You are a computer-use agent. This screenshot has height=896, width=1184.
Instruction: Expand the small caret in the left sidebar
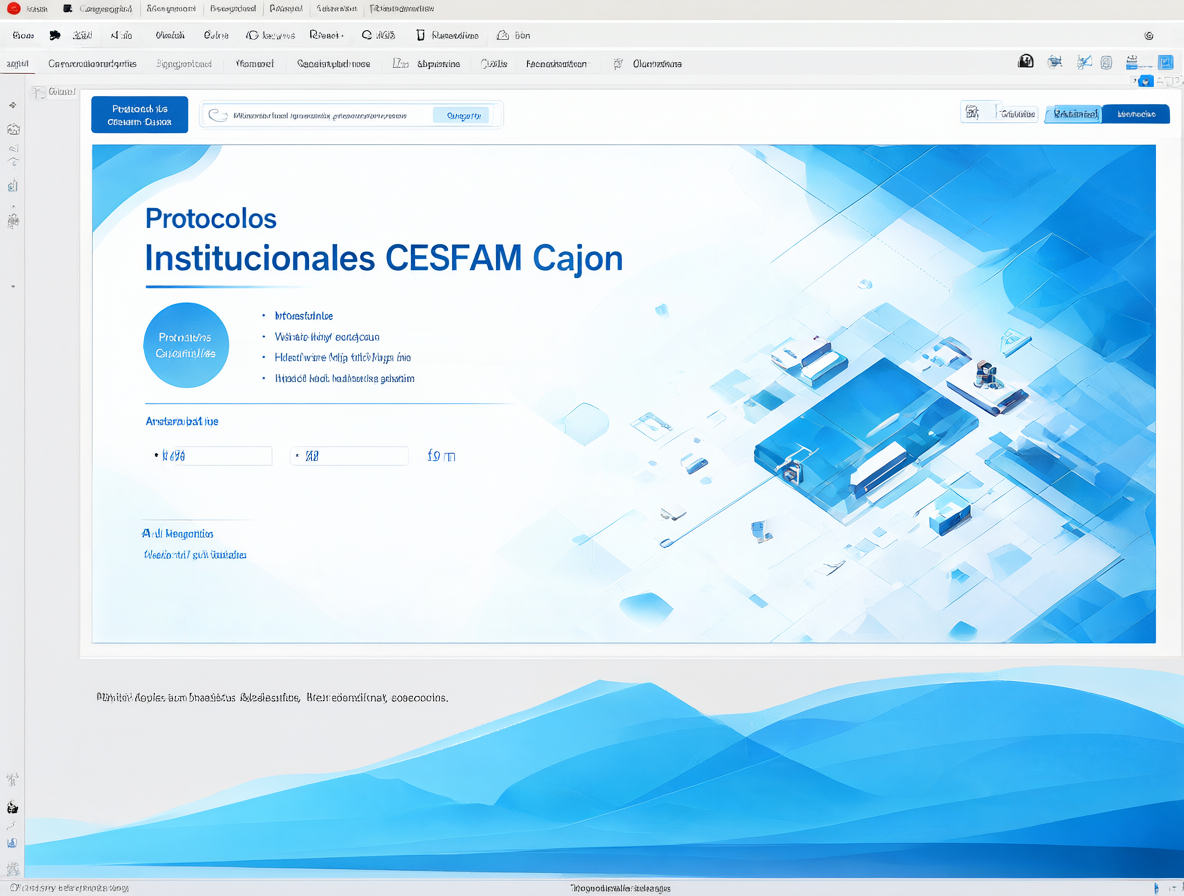13,287
